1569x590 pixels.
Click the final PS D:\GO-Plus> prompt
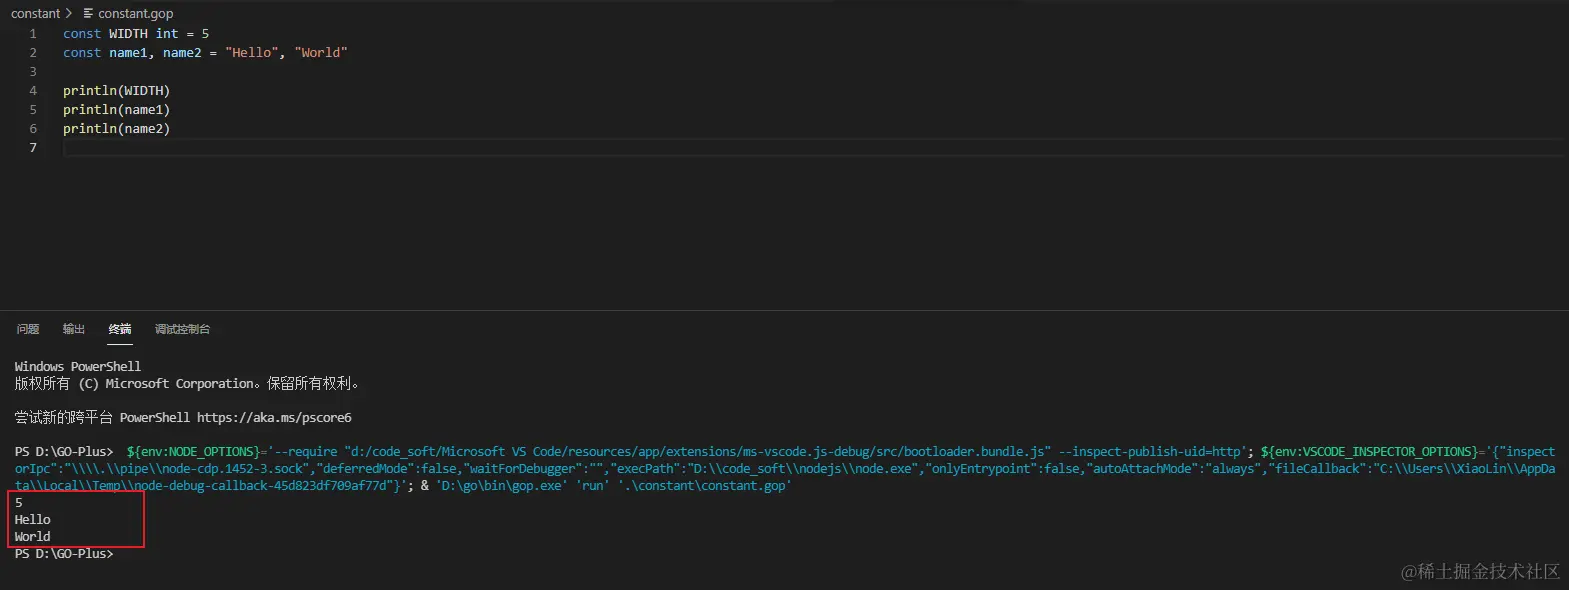coord(64,553)
